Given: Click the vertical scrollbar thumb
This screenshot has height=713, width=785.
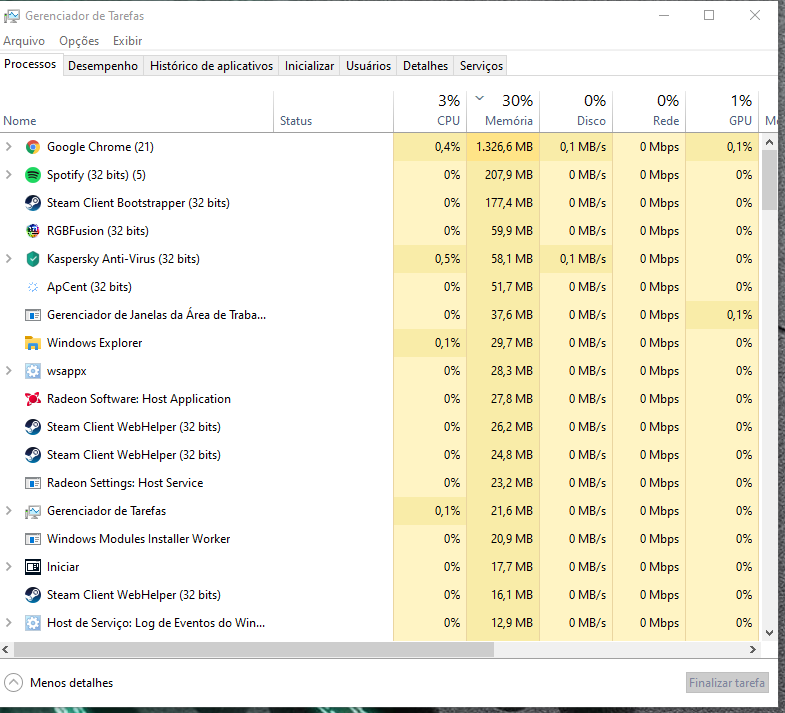Looking at the screenshot, I should tap(769, 180).
